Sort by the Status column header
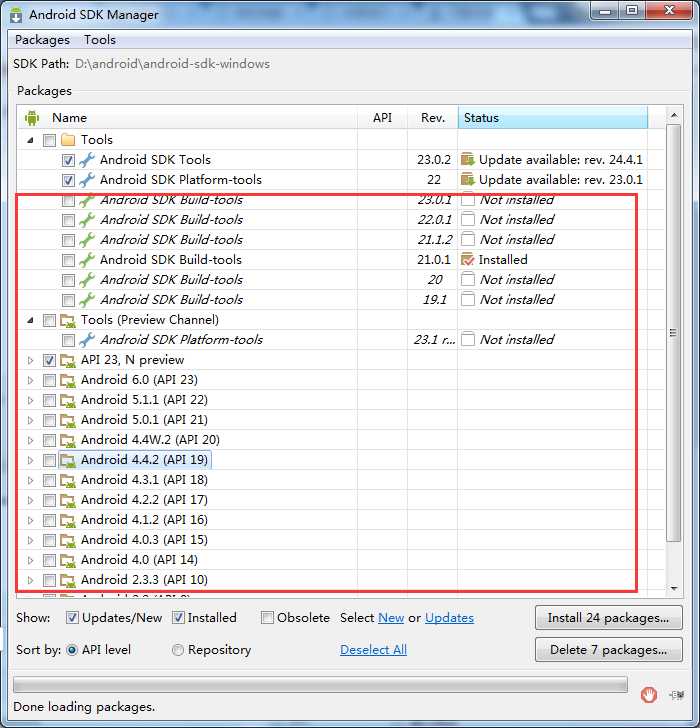Screen dimensions: 700x728 click(553, 117)
